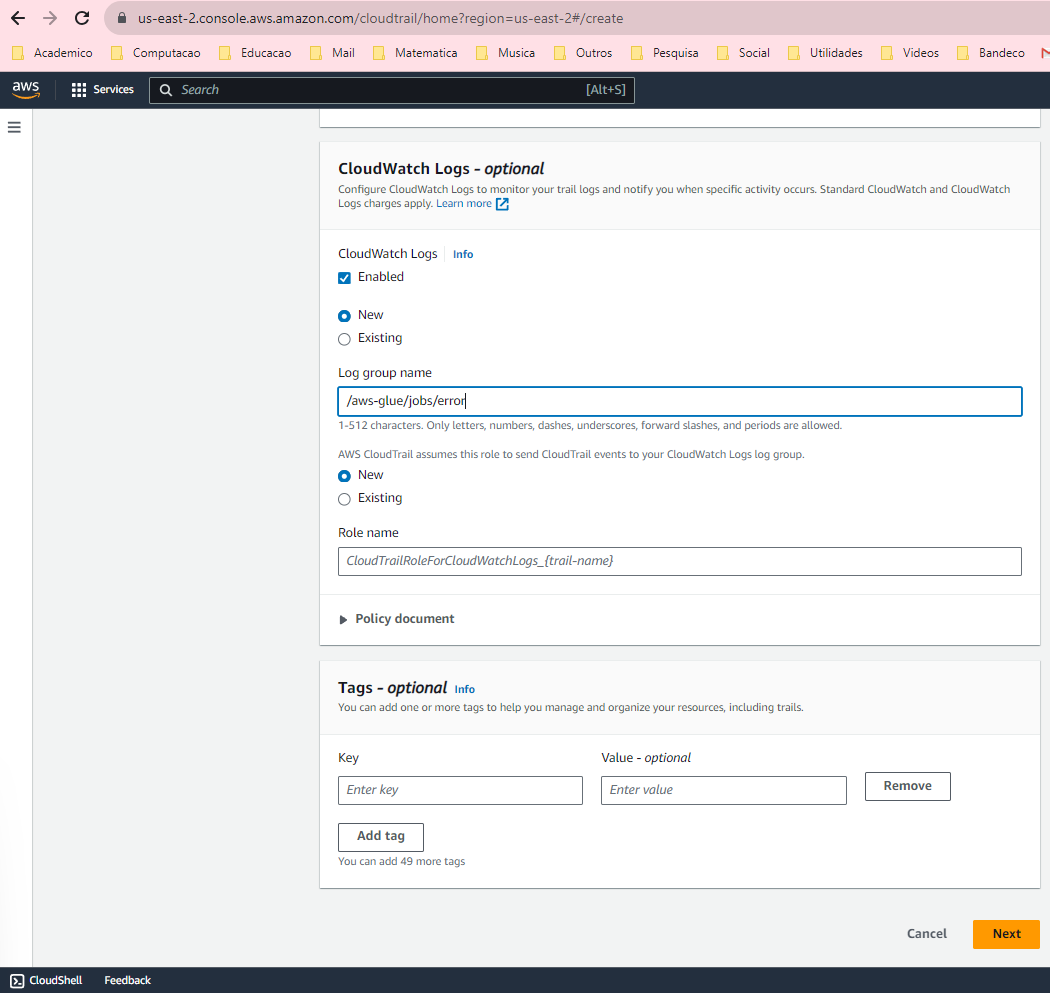Click the external link icon beside Learn more

pos(503,204)
